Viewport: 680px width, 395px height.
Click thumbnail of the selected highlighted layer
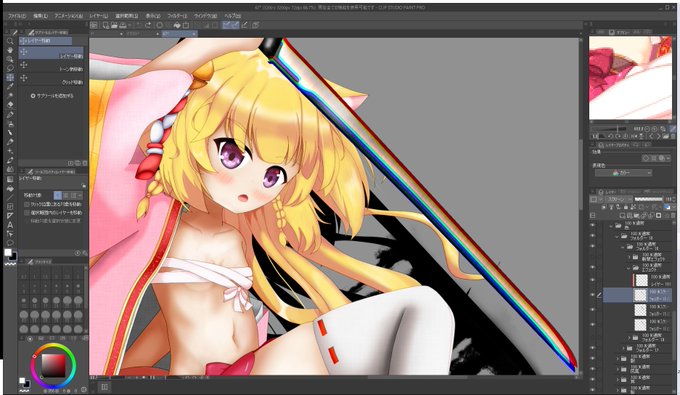[x=640, y=295]
